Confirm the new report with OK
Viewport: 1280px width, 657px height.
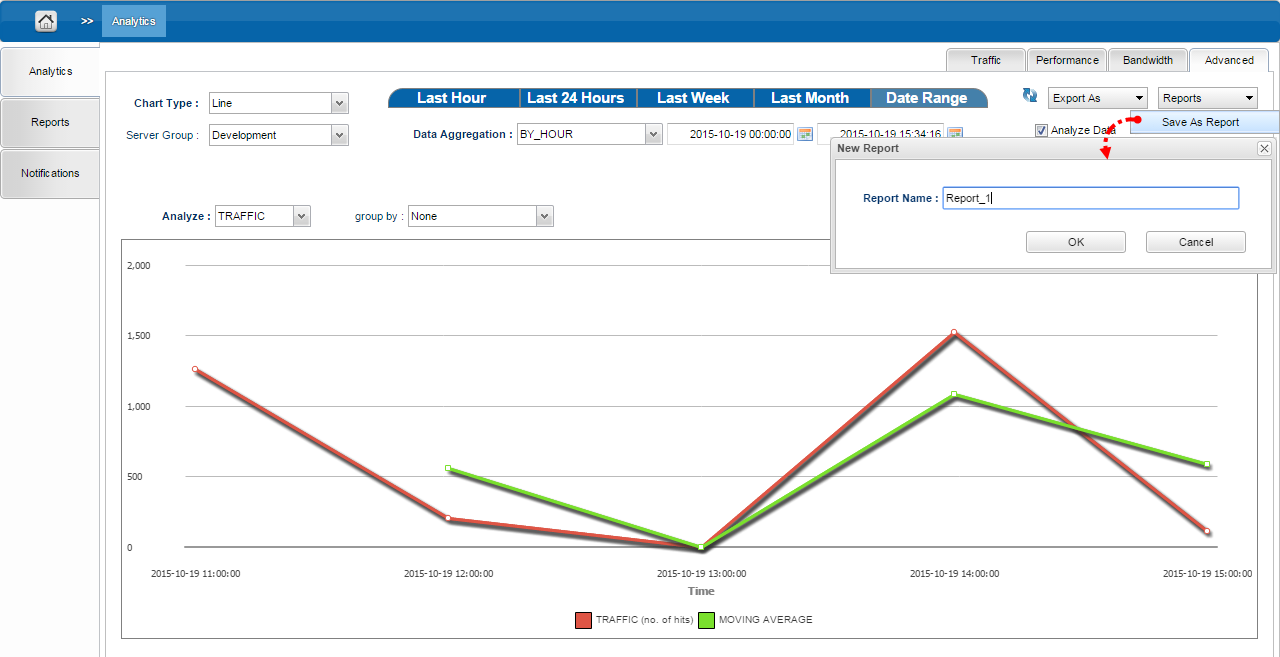point(1076,242)
